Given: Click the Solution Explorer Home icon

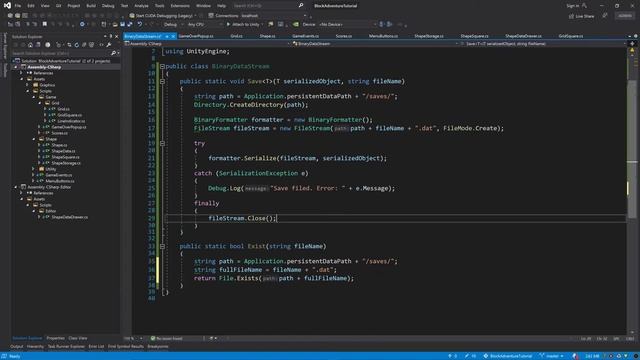Looking at the screenshot, I should [x=30, y=44].
